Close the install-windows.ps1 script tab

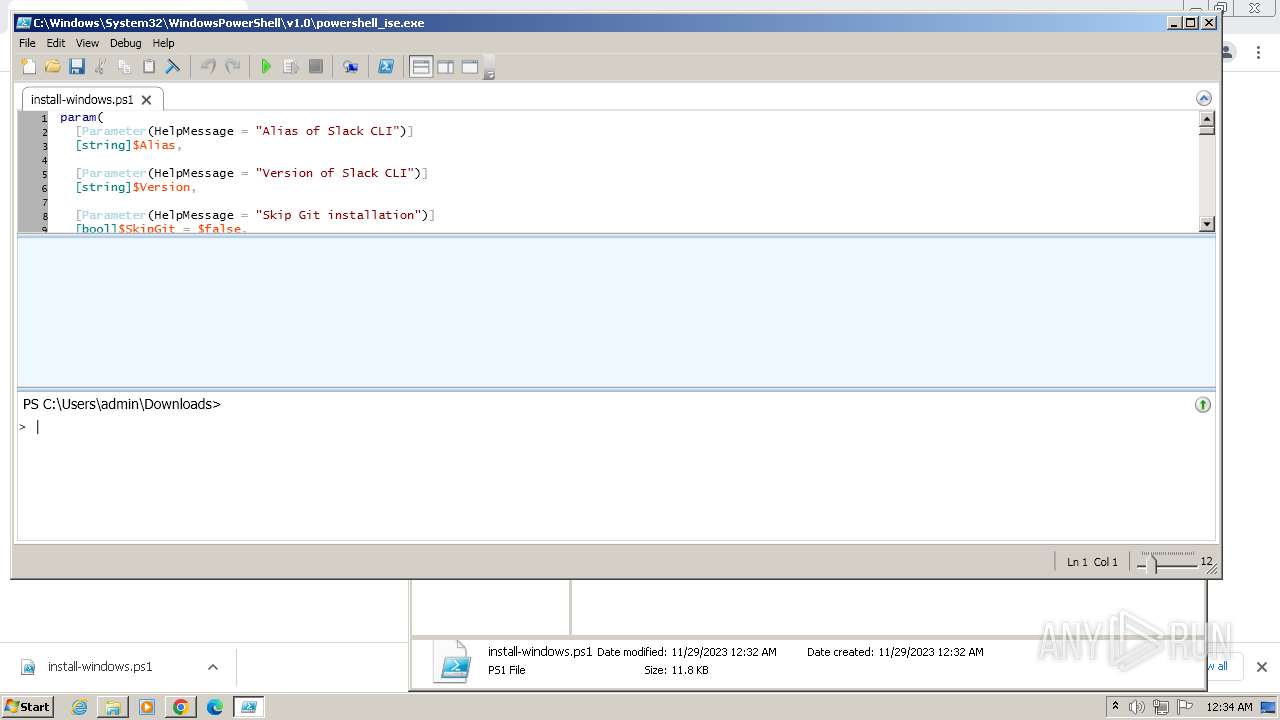pyautogui.click(x=146, y=100)
